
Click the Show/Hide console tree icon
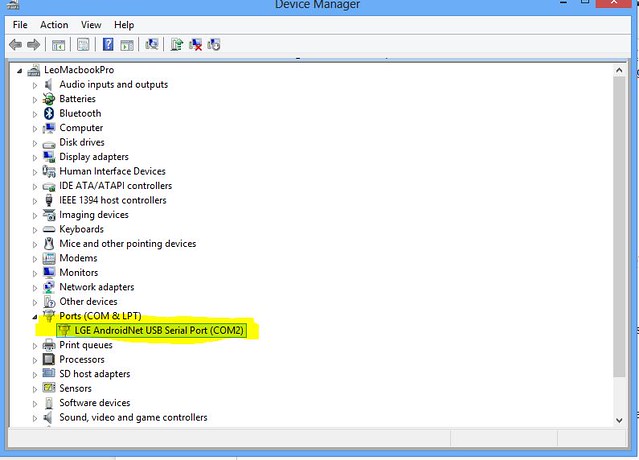click(59, 44)
